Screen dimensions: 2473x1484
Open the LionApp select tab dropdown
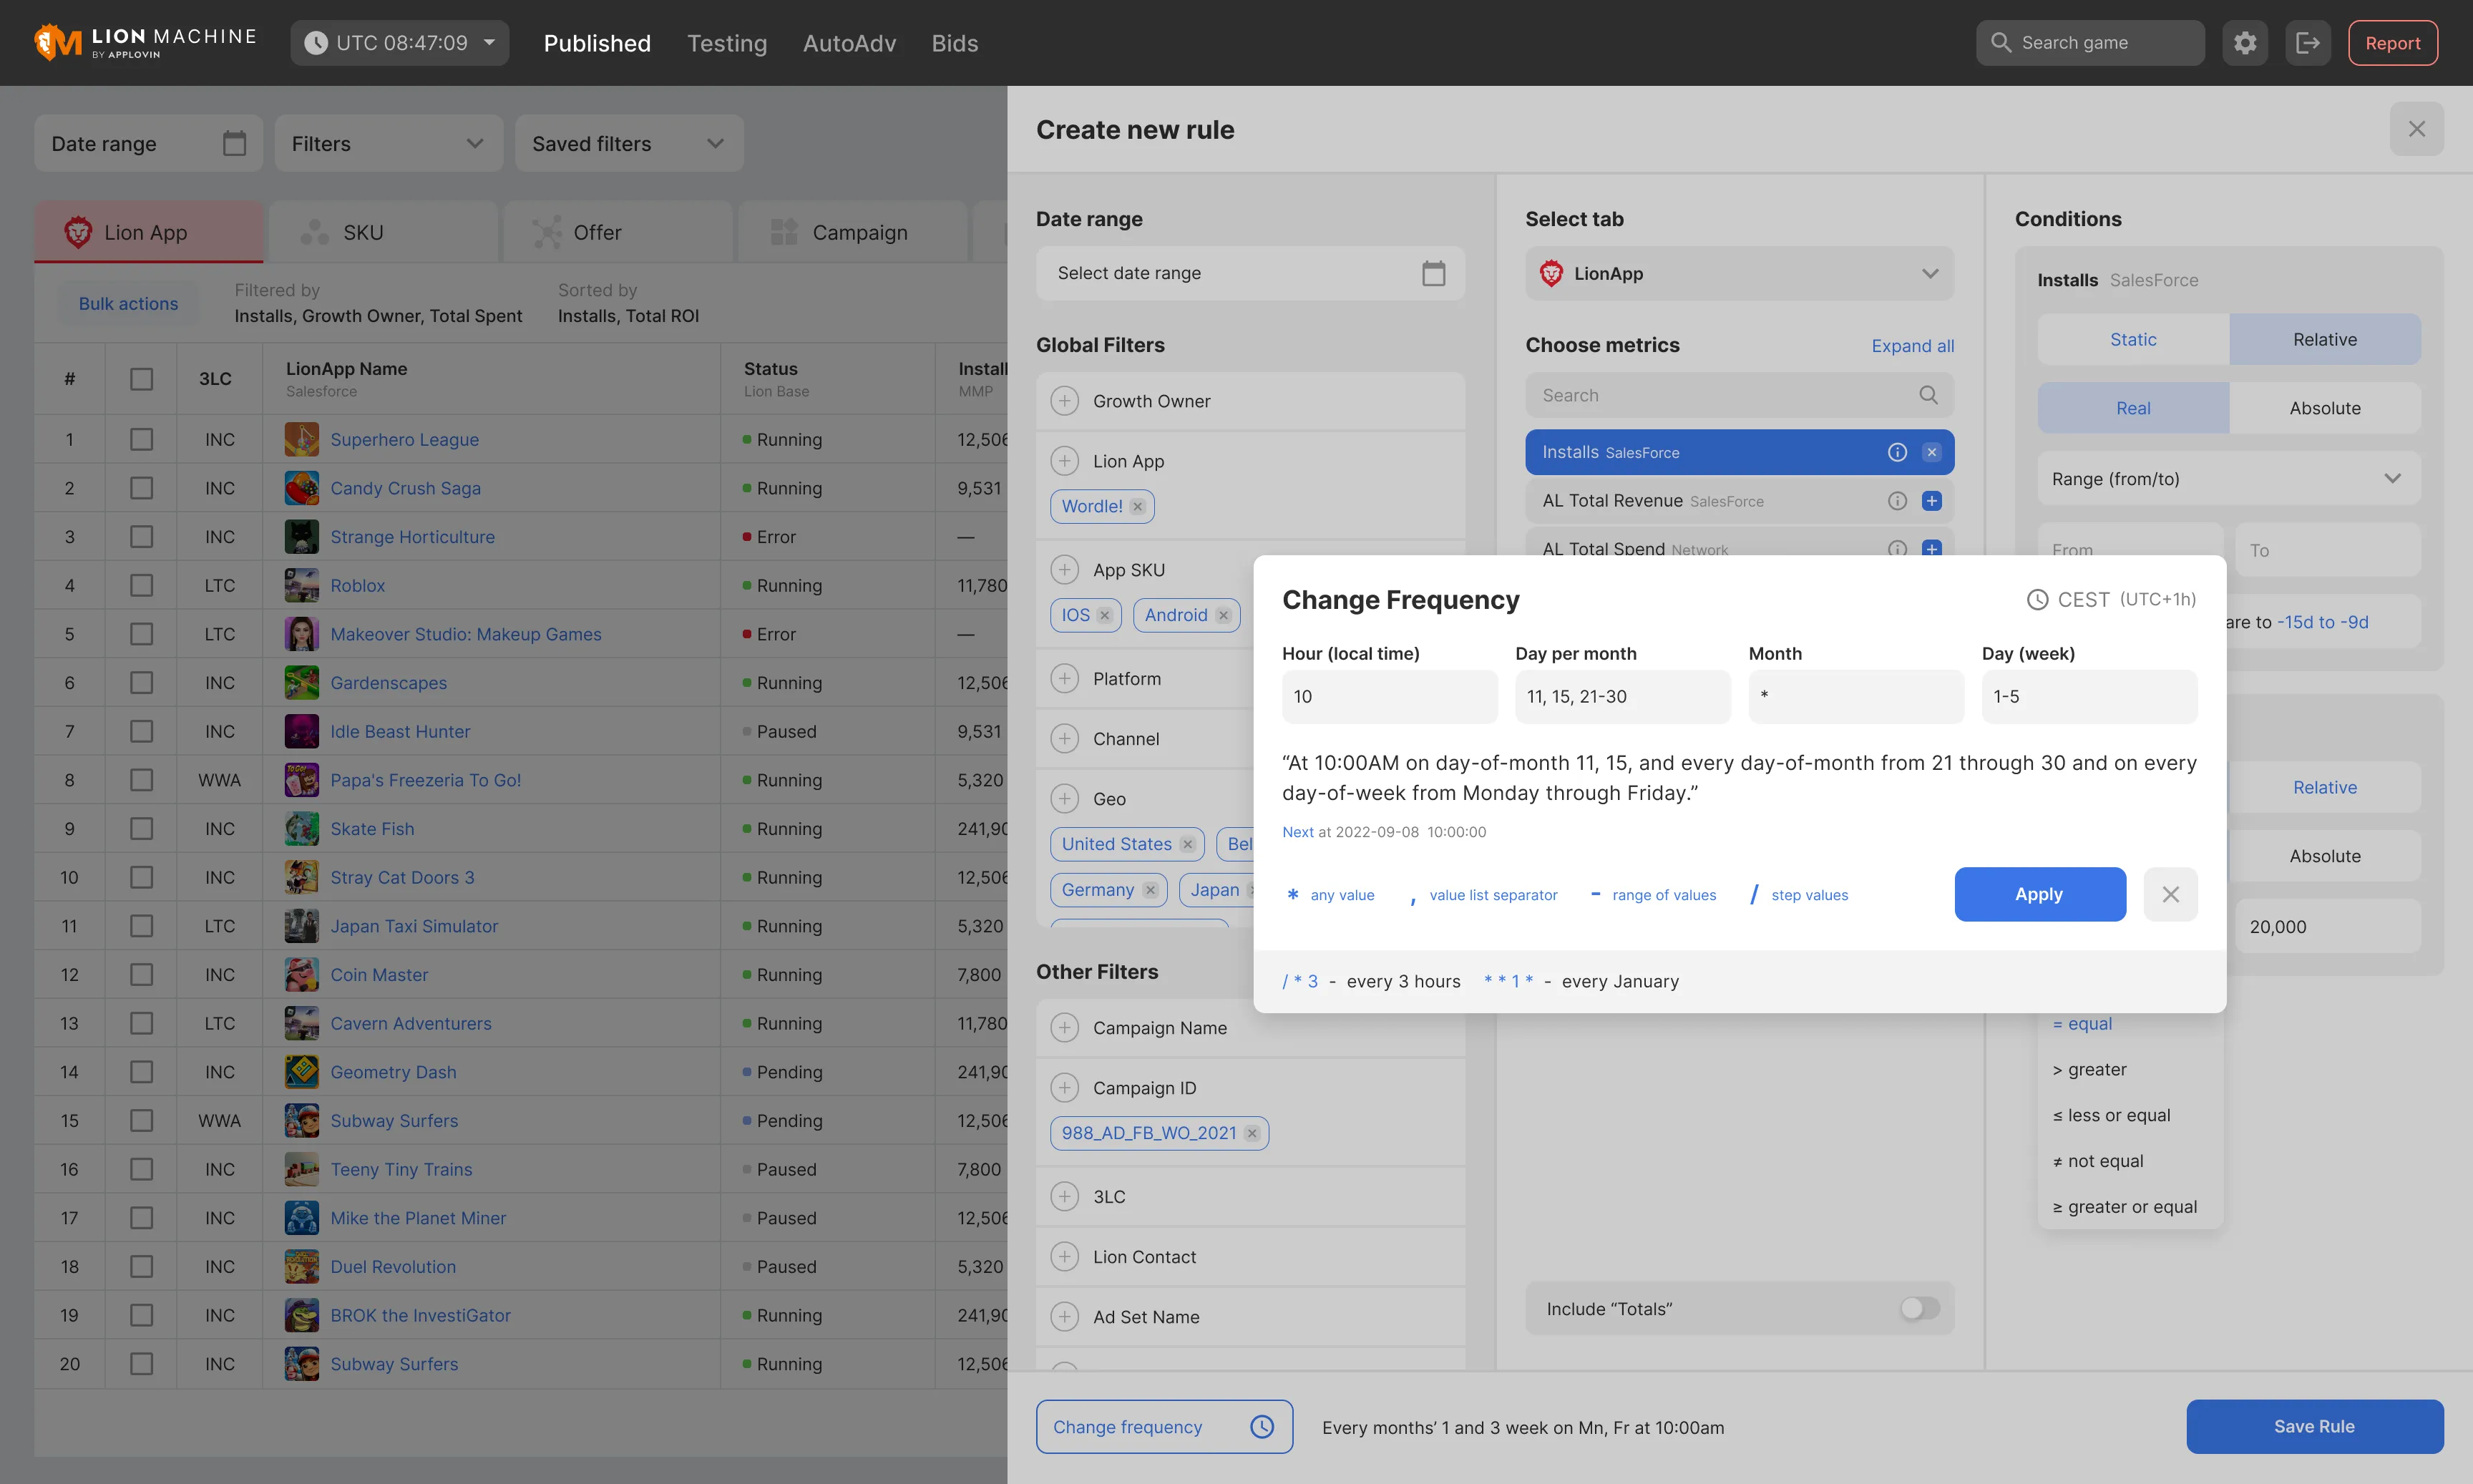pyautogui.click(x=1740, y=273)
